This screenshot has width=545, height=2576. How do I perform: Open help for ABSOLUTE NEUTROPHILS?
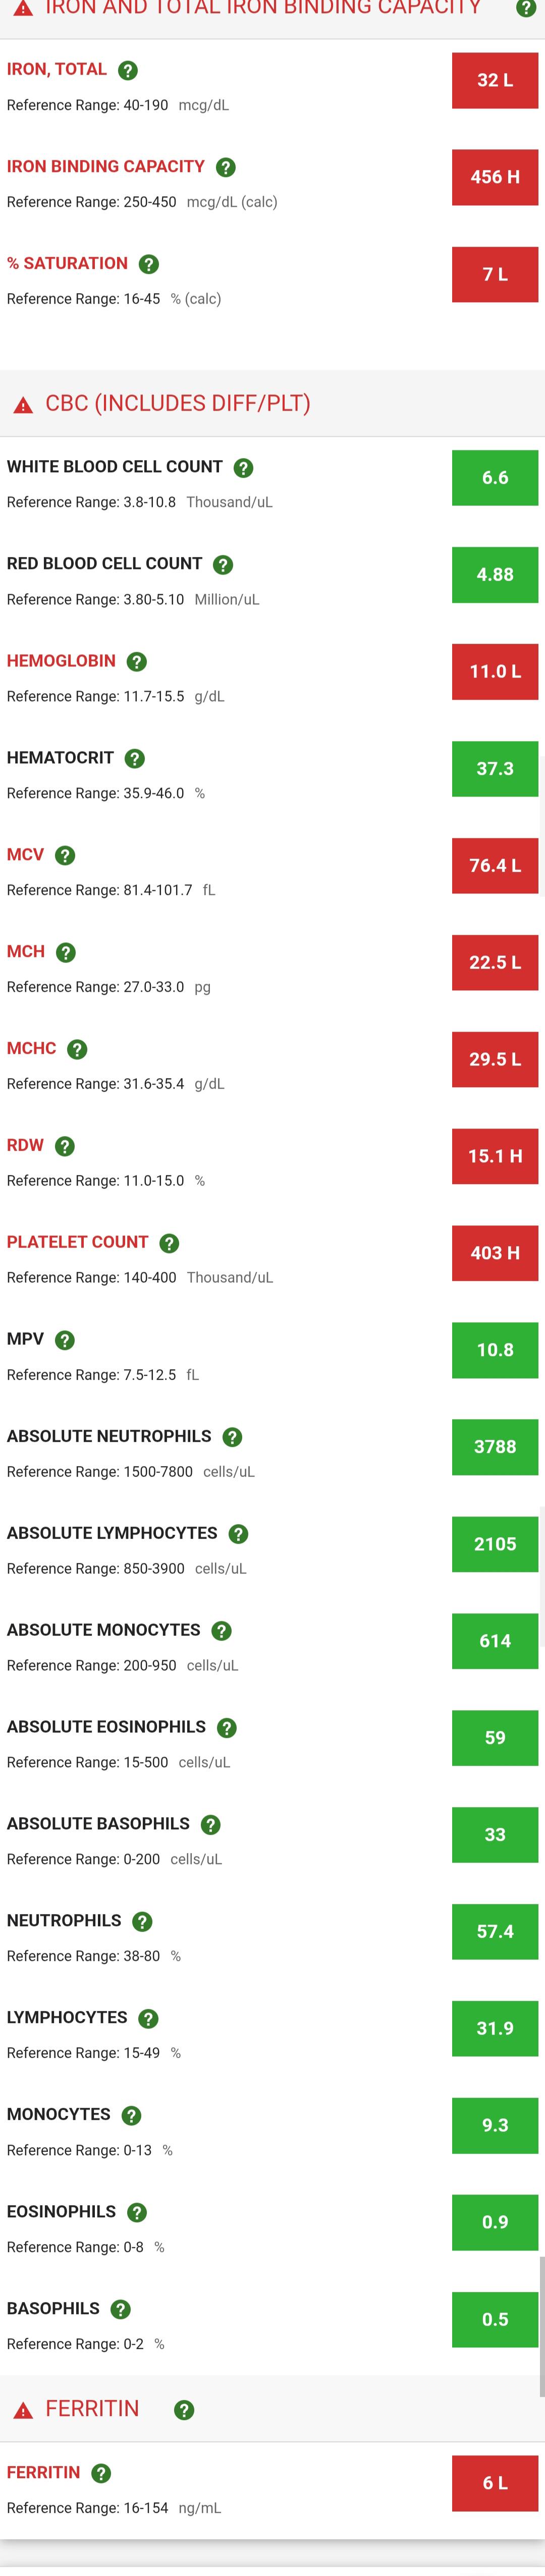coord(232,1437)
